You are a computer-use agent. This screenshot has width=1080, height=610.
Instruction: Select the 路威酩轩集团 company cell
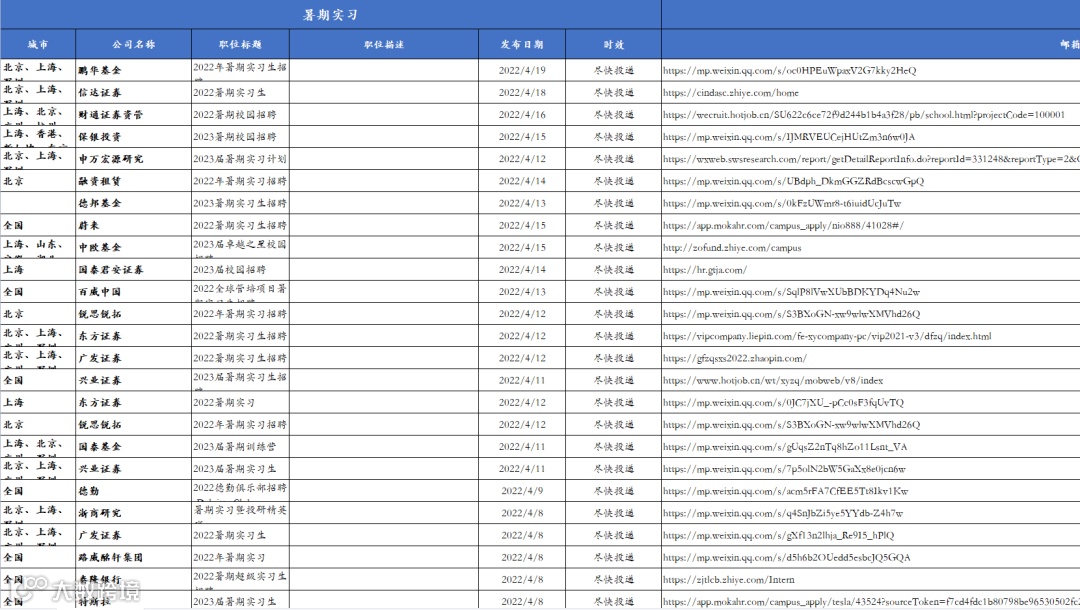pyautogui.click(x=134, y=558)
